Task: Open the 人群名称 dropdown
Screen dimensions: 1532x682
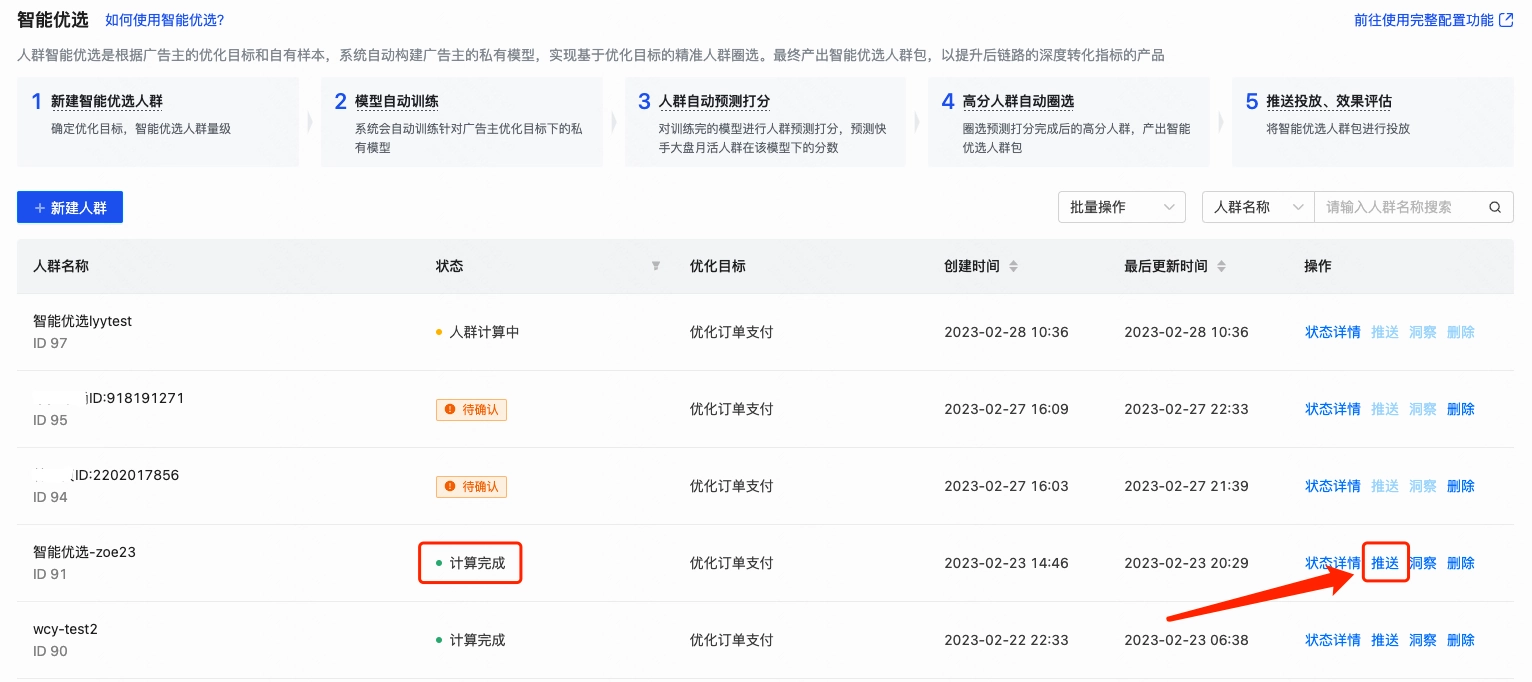Action: click(x=1257, y=207)
